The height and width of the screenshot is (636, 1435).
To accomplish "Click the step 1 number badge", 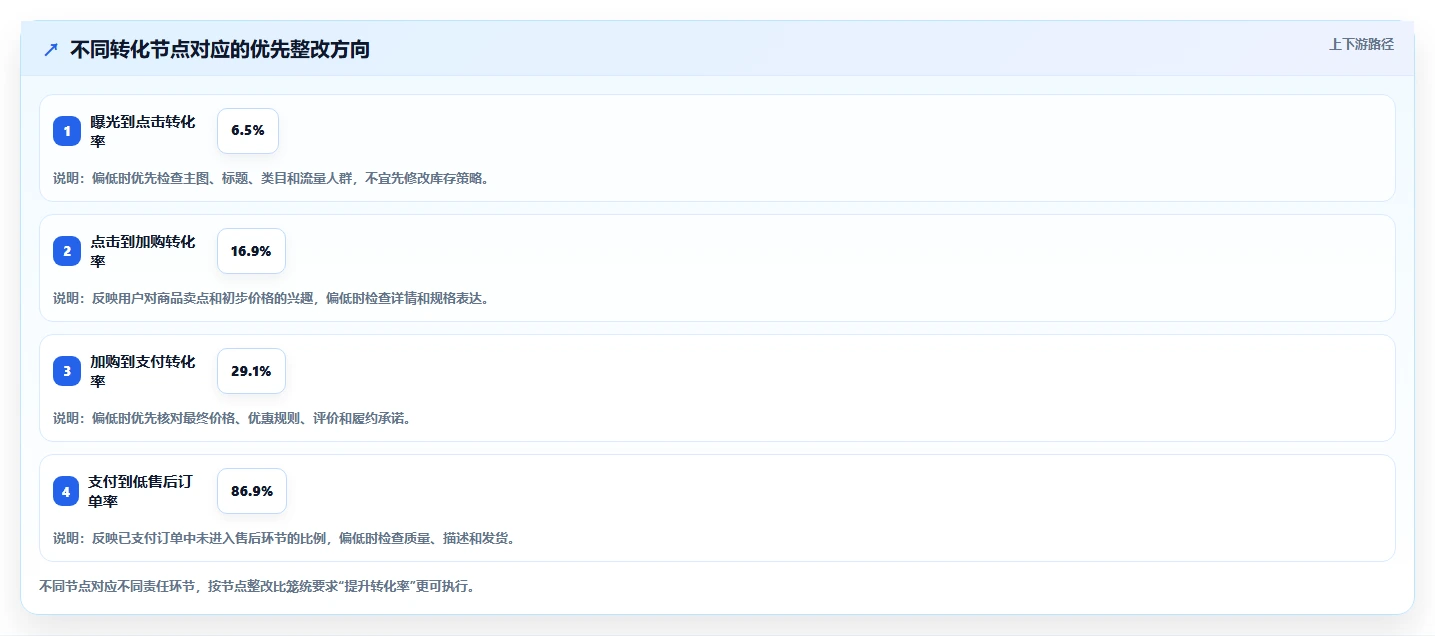I will pos(67,131).
